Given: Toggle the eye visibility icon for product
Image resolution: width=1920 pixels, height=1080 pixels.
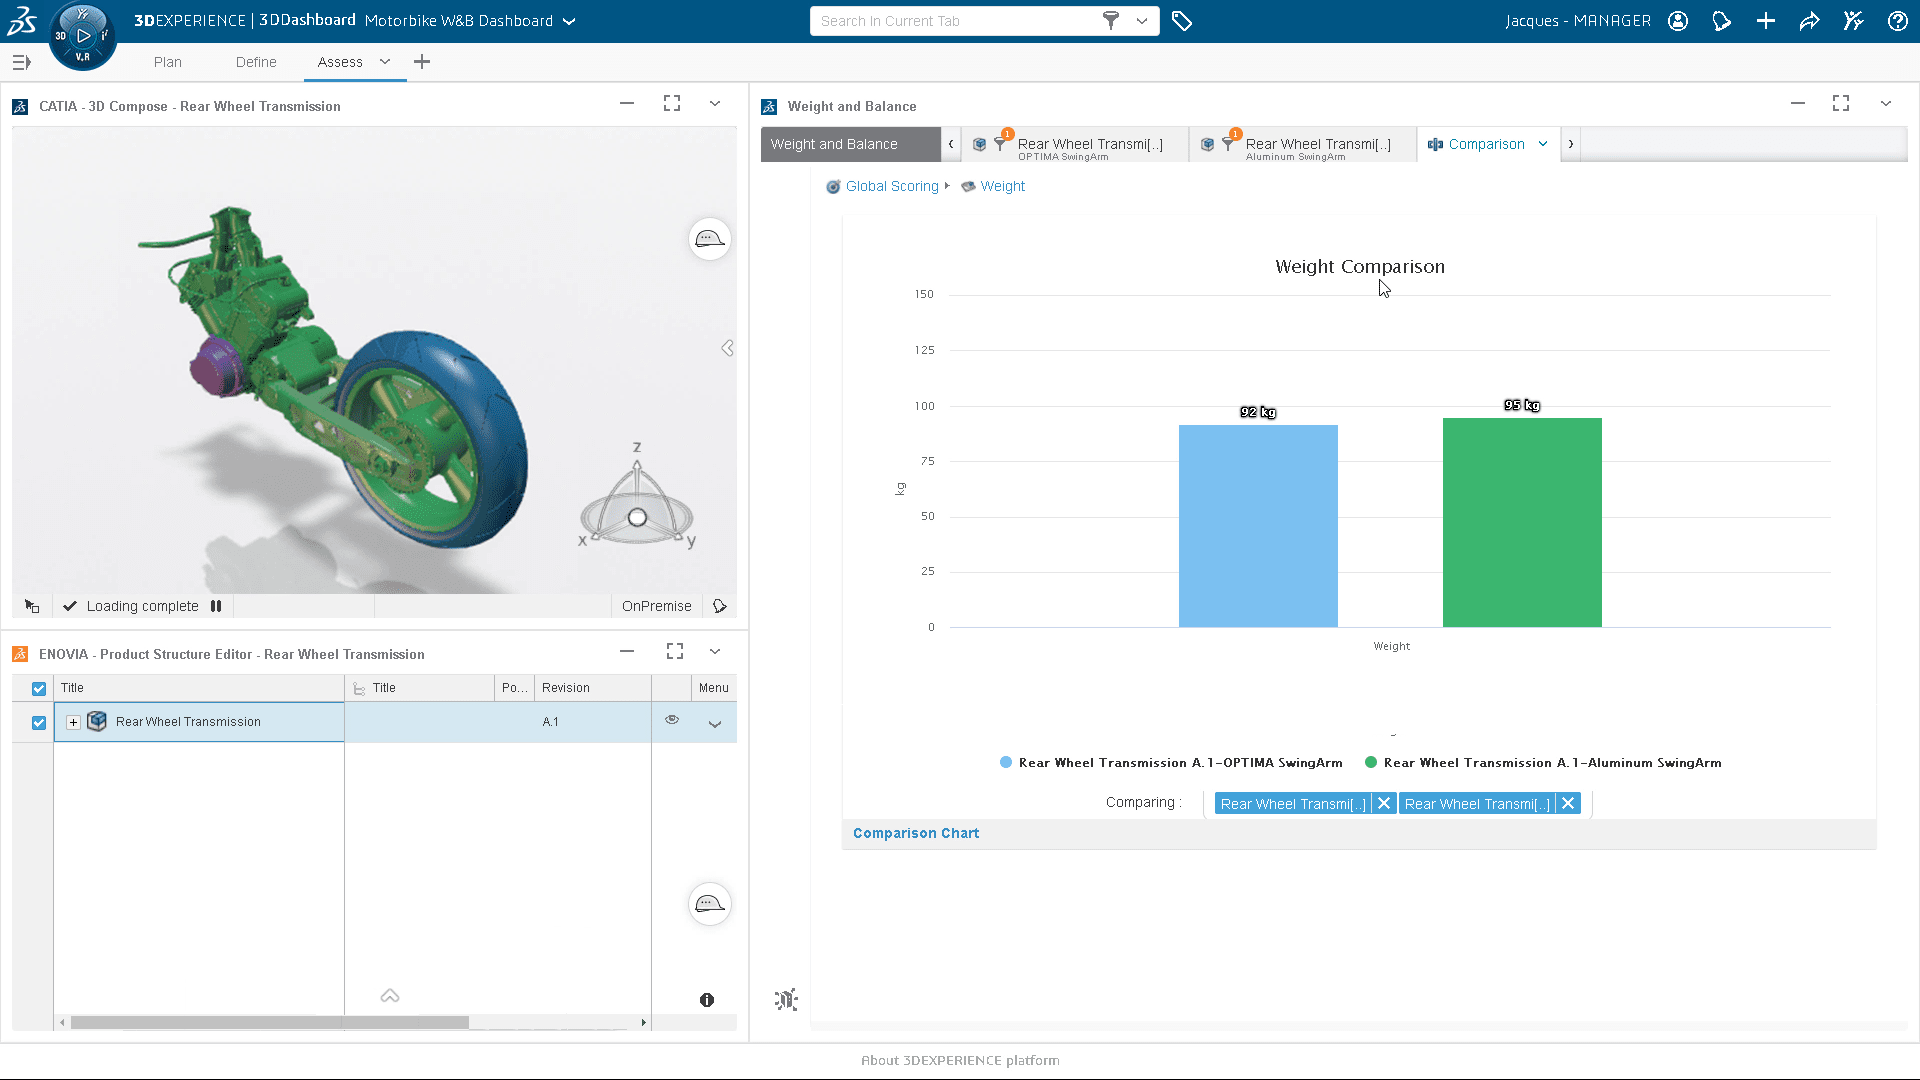Looking at the screenshot, I should point(671,721).
